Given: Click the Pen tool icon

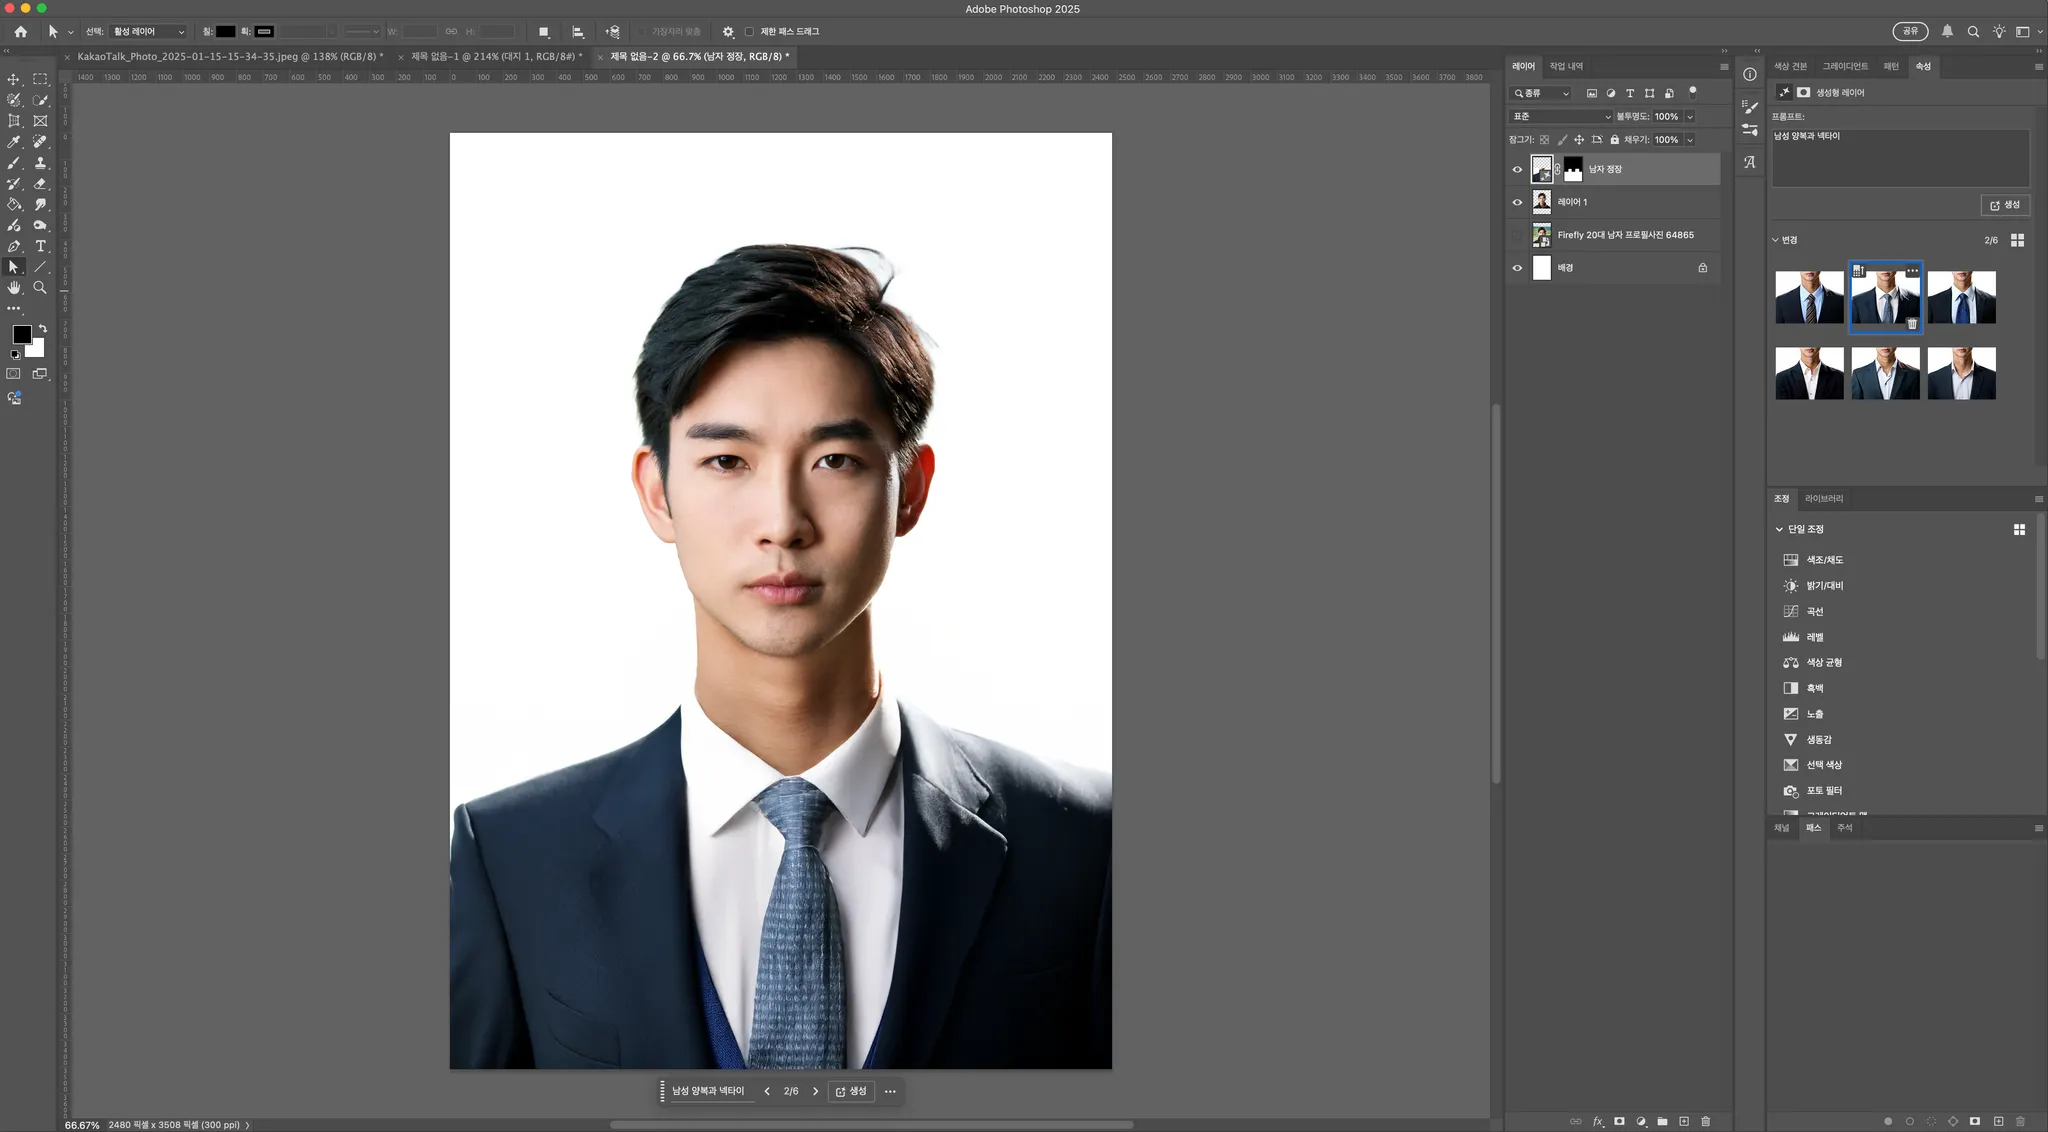Looking at the screenshot, I should 14,246.
